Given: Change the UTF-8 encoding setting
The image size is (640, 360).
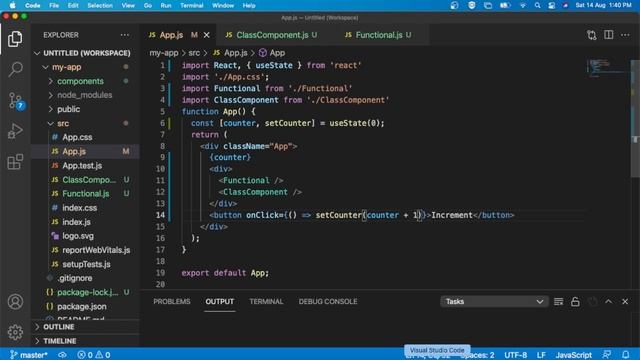Looking at the screenshot, I should (516, 355).
